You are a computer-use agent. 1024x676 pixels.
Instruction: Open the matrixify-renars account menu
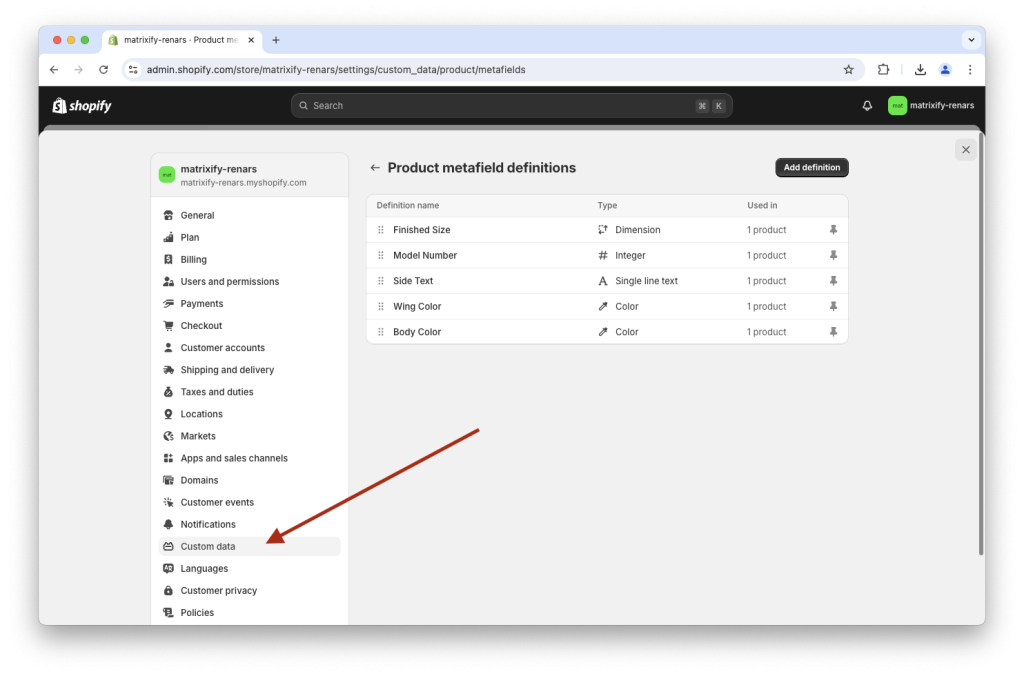click(x=931, y=105)
